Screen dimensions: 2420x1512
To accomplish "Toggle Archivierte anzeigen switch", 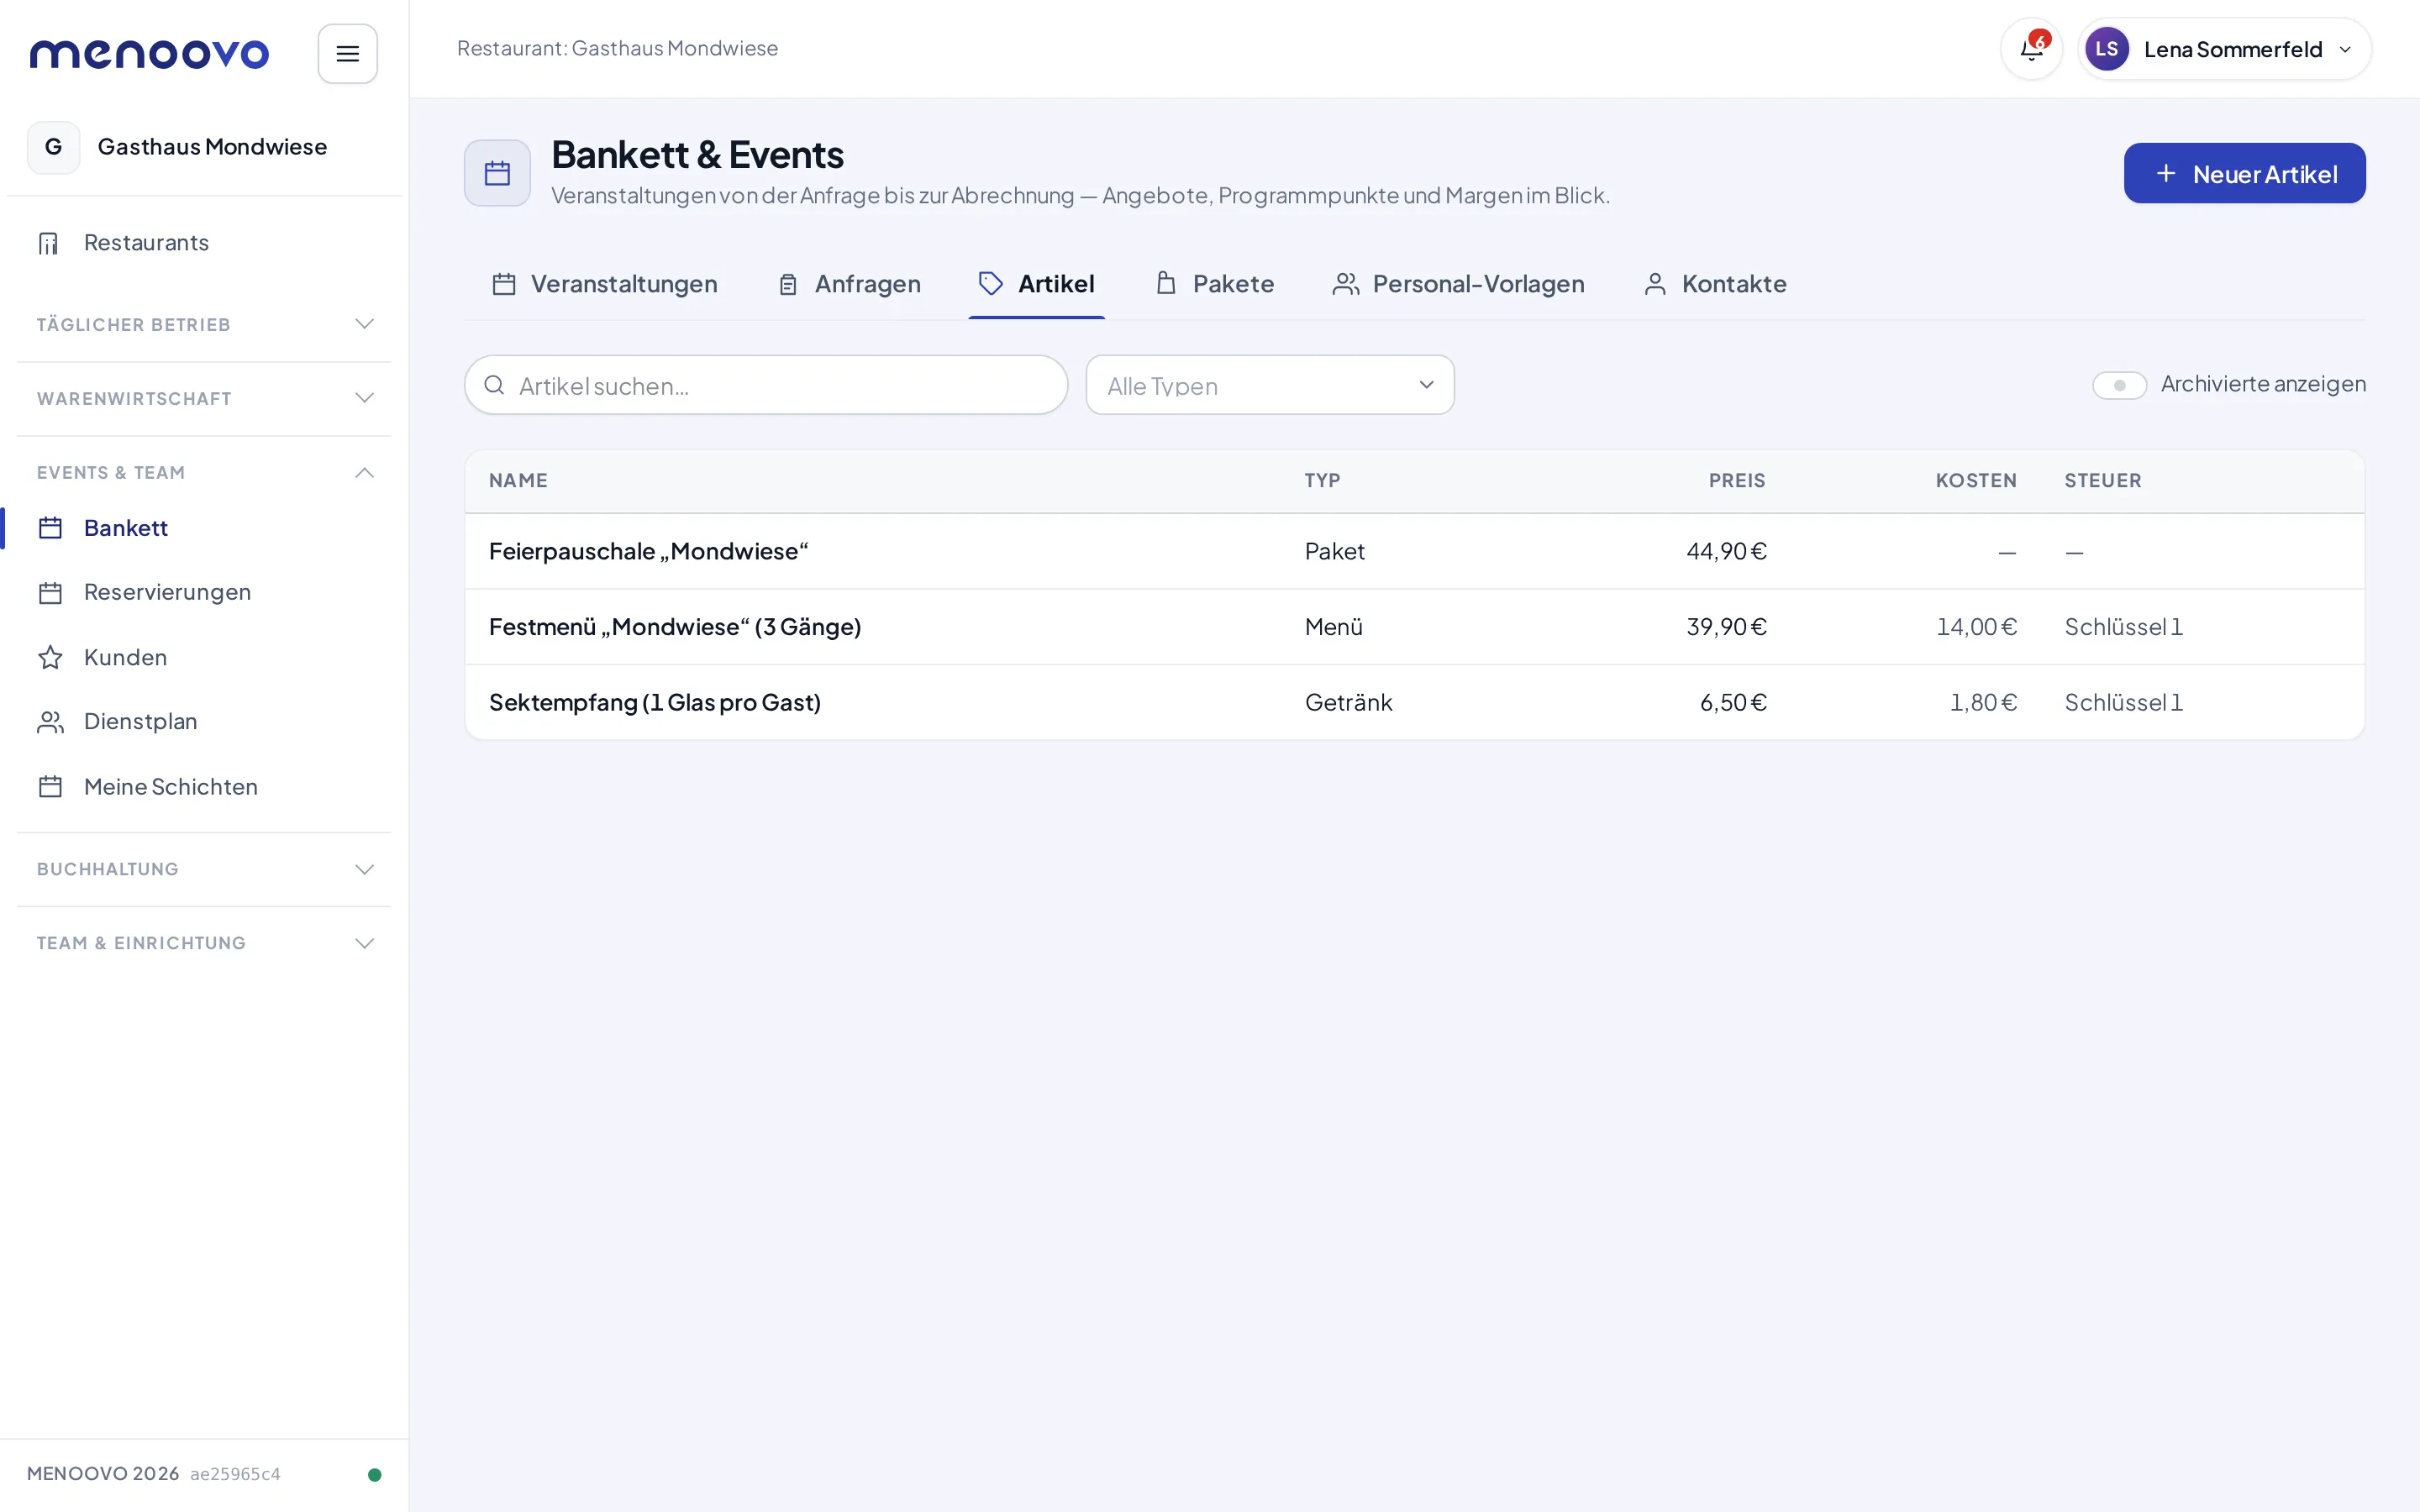I will click(2119, 385).
